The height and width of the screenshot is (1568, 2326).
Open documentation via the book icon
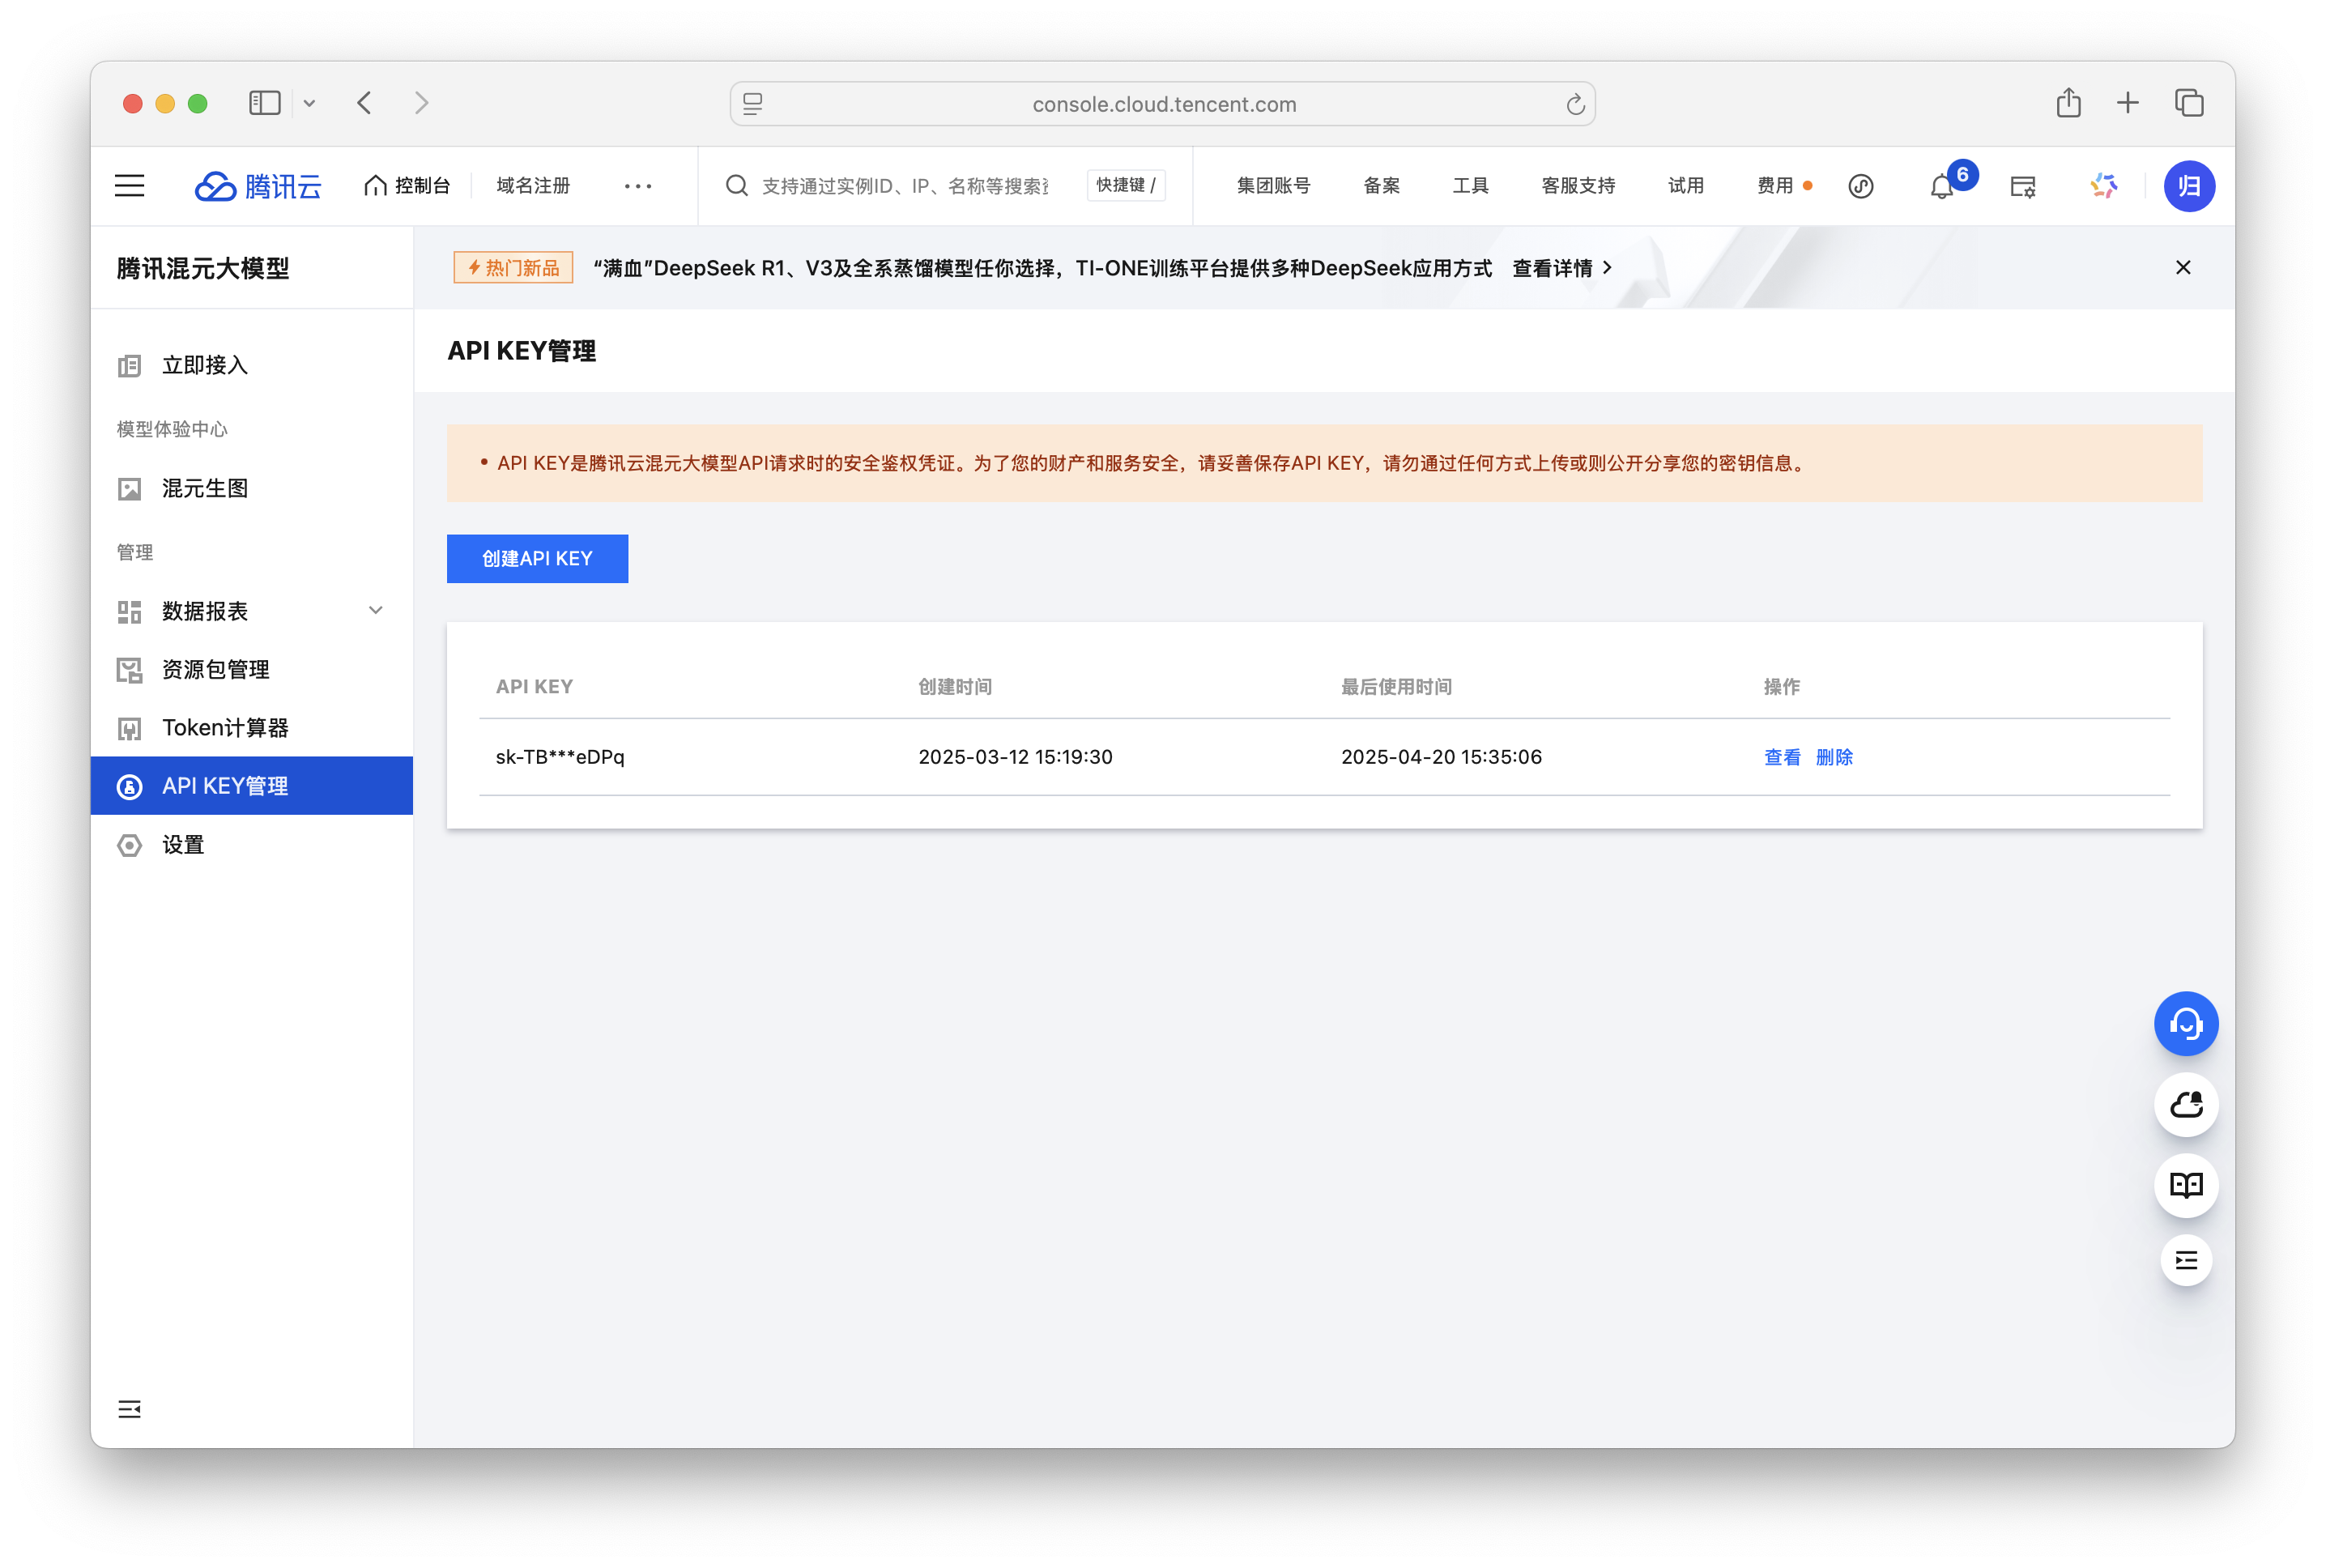click(2186, 1186)
